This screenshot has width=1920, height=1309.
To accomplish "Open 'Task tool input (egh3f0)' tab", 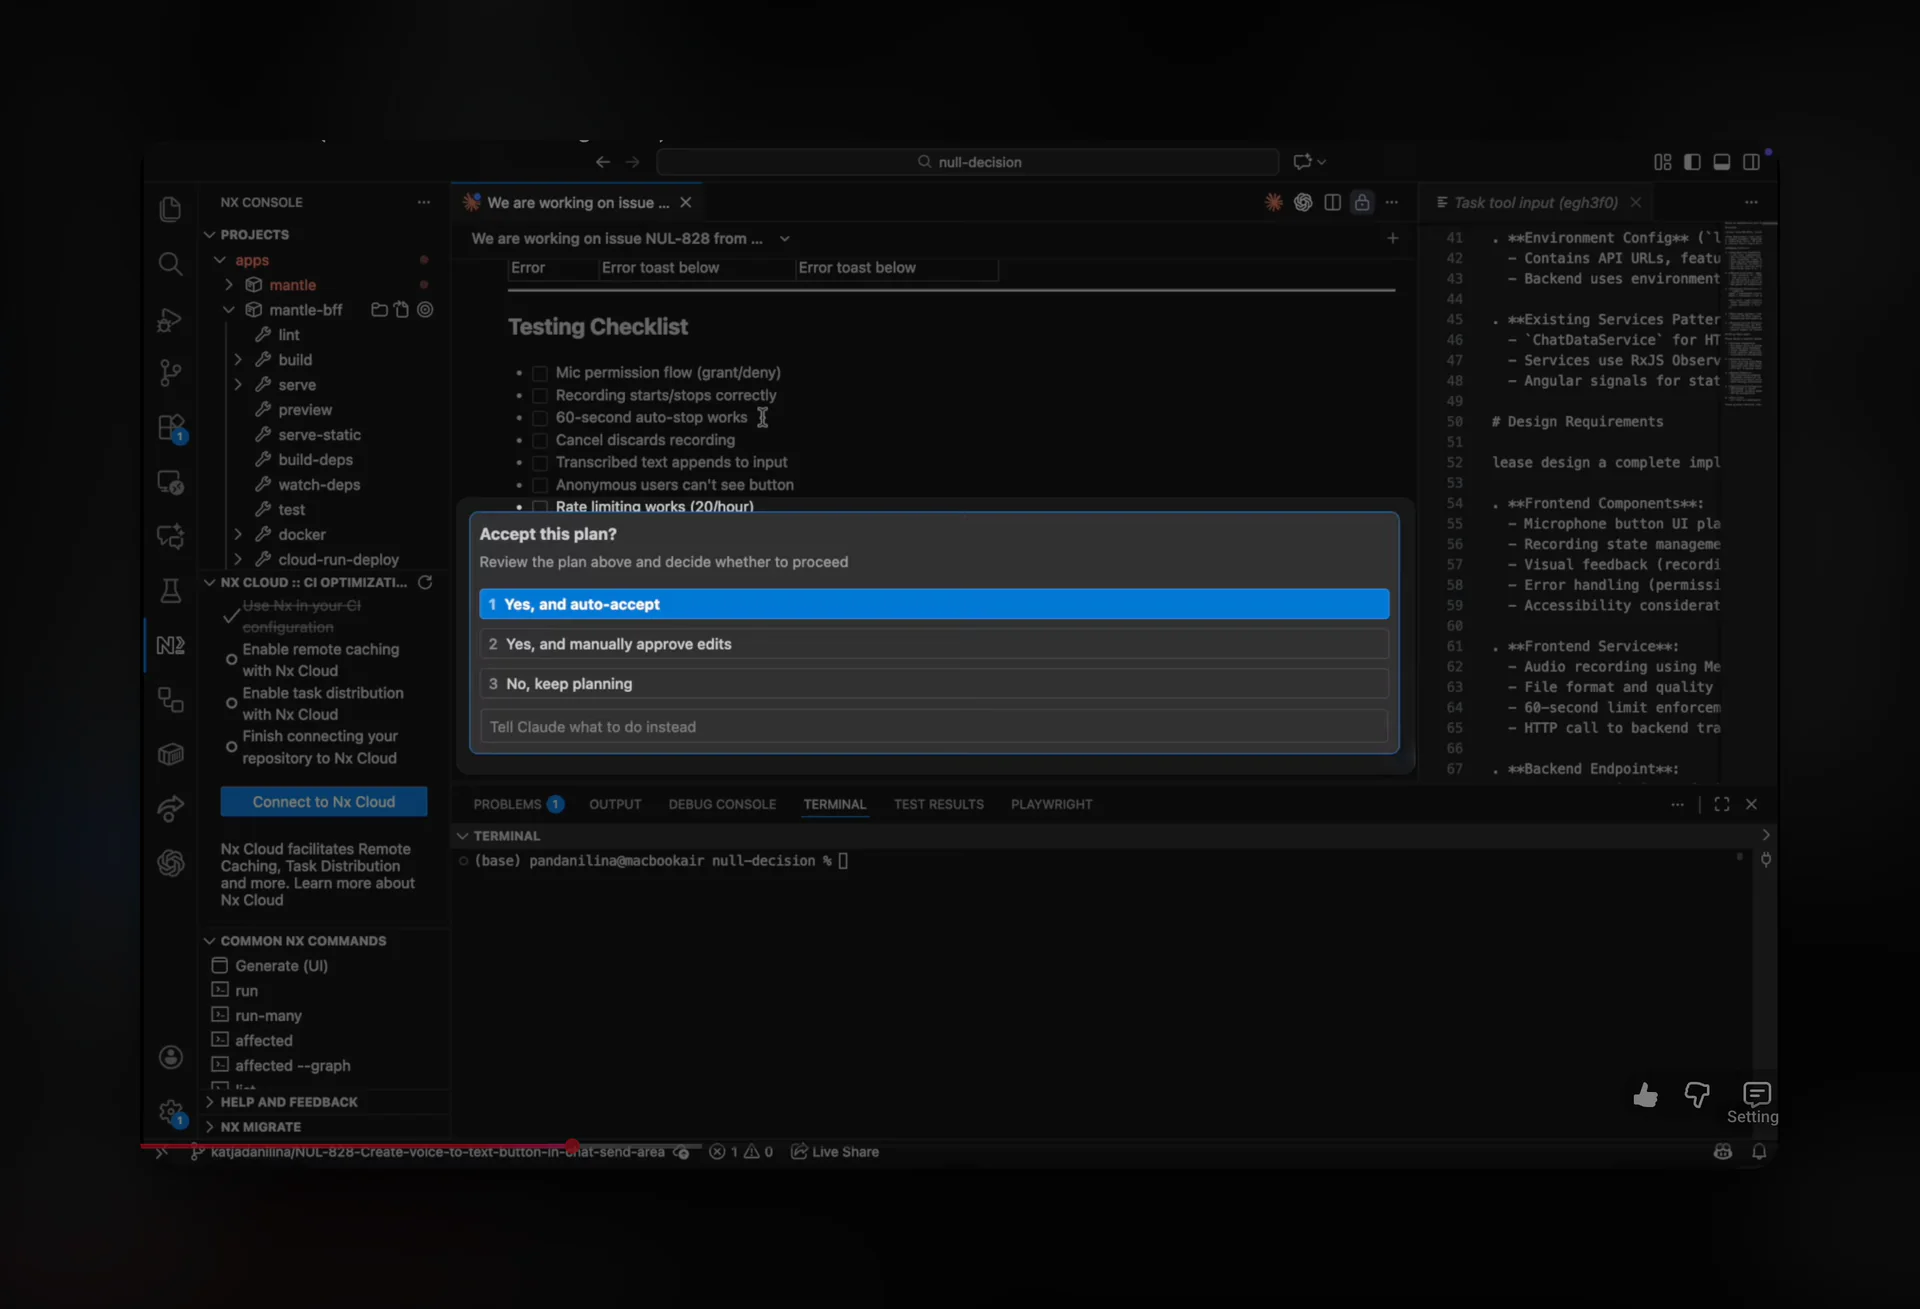I will [1535, 202].
